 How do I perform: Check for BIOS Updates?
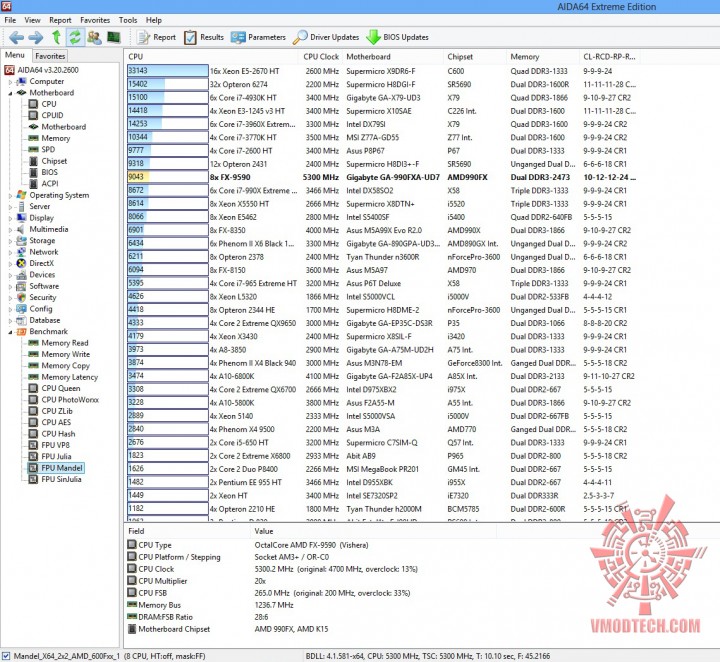pyautogui.click(x=397, y=37)
